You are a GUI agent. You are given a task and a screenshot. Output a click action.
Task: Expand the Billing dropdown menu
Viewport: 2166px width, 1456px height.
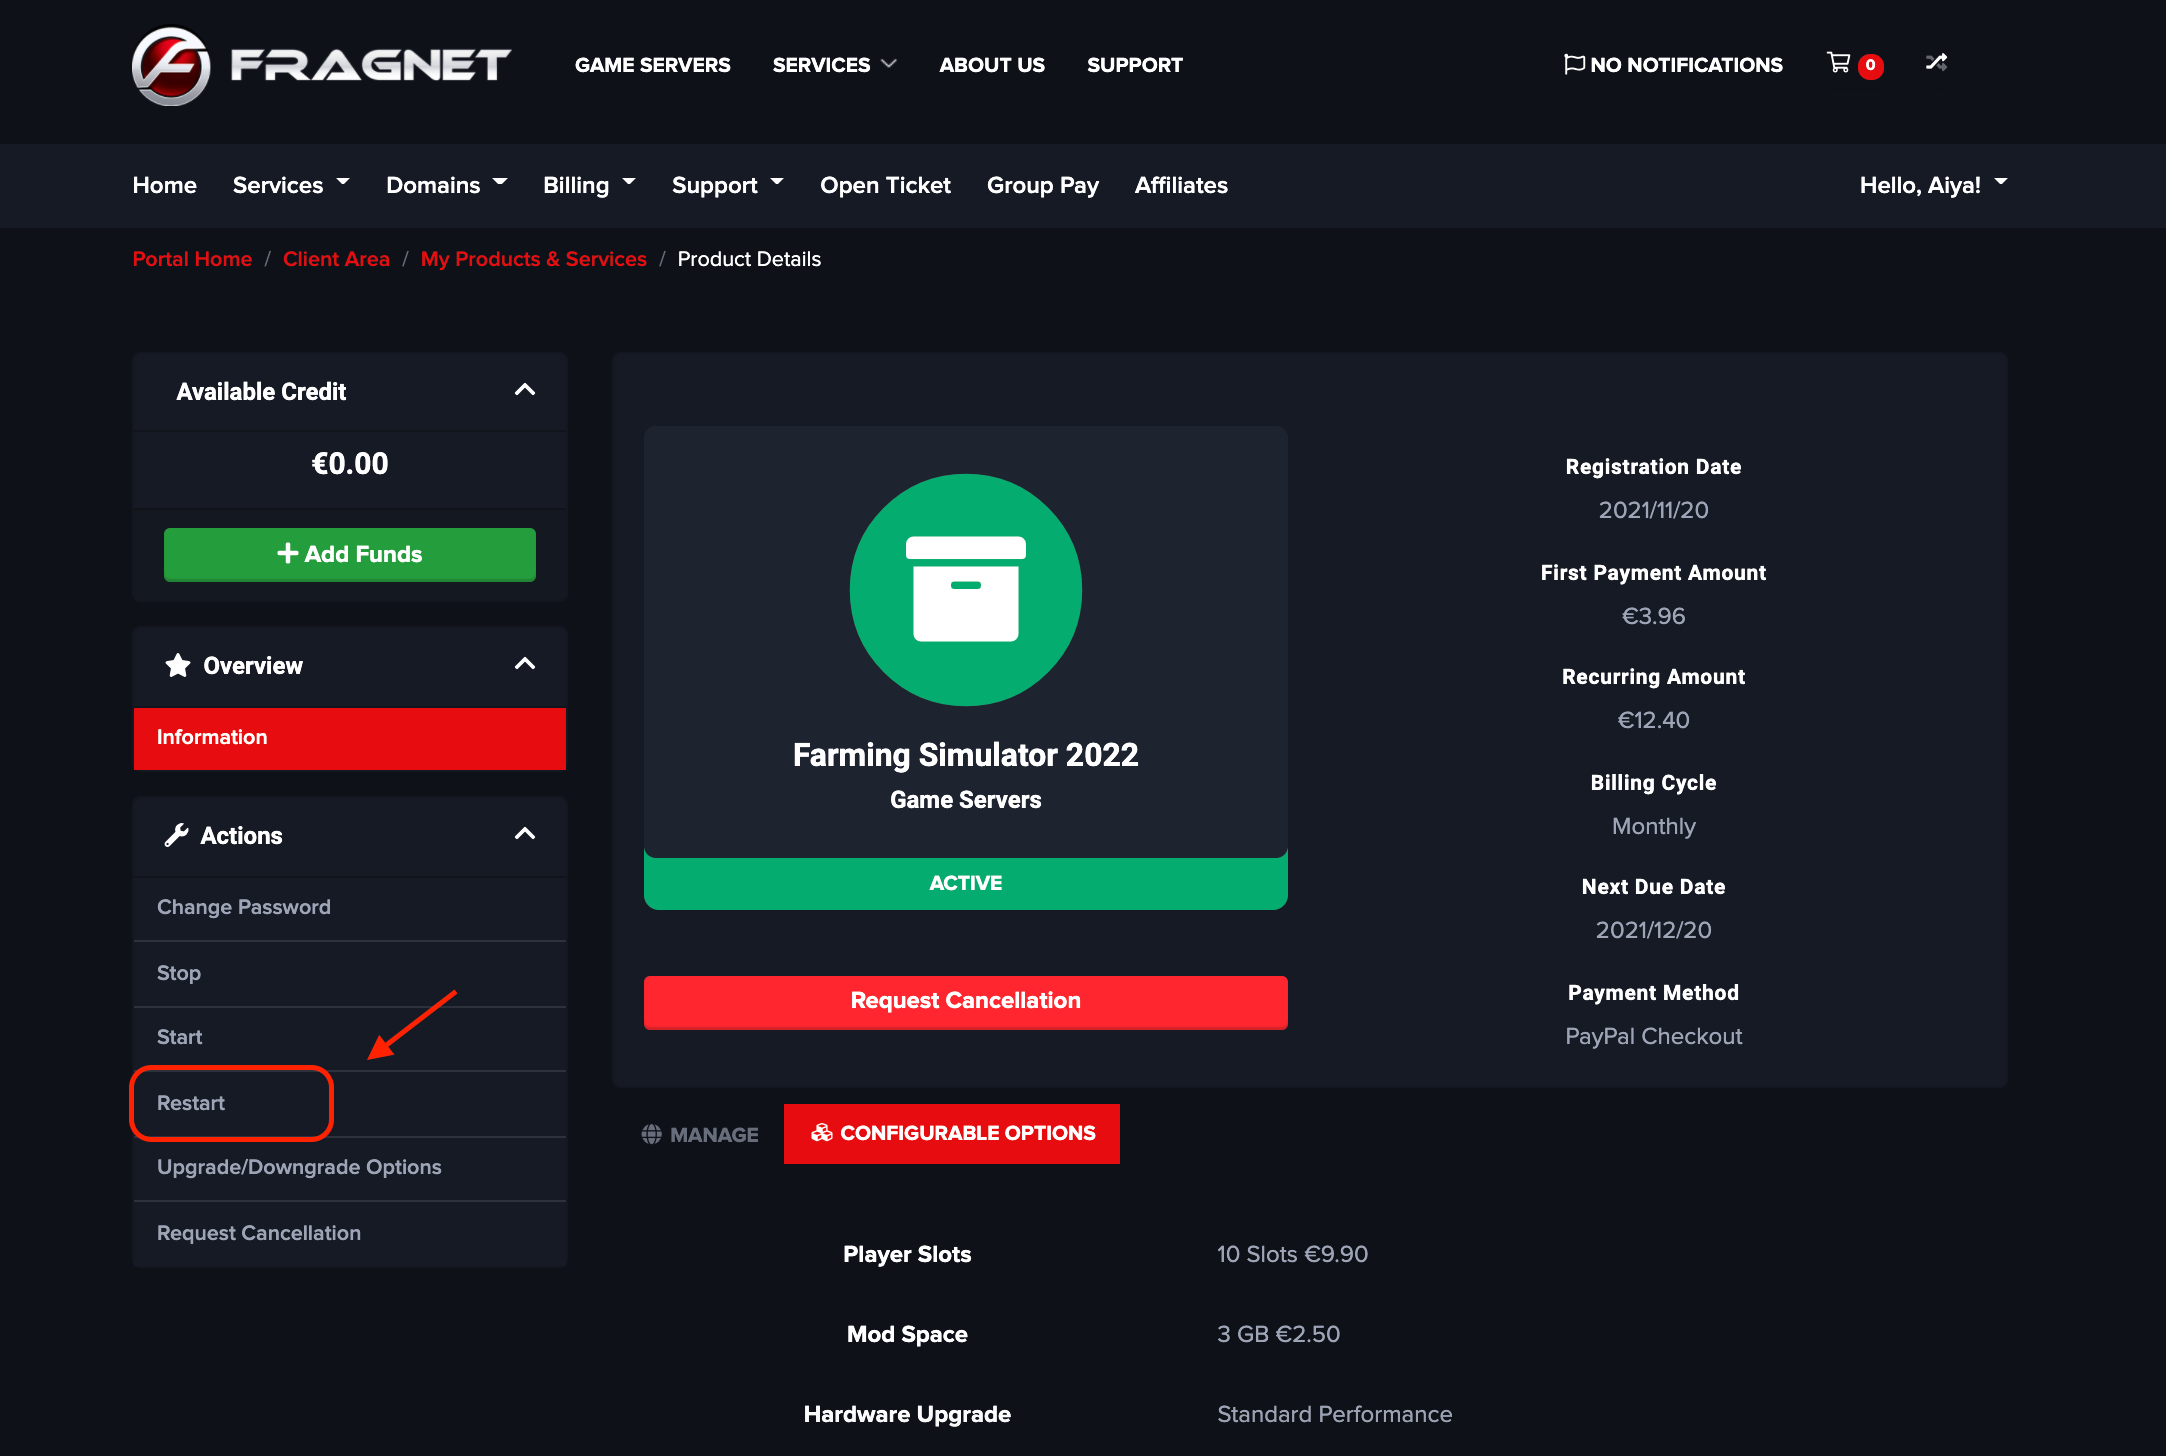(x=589, y=185)
